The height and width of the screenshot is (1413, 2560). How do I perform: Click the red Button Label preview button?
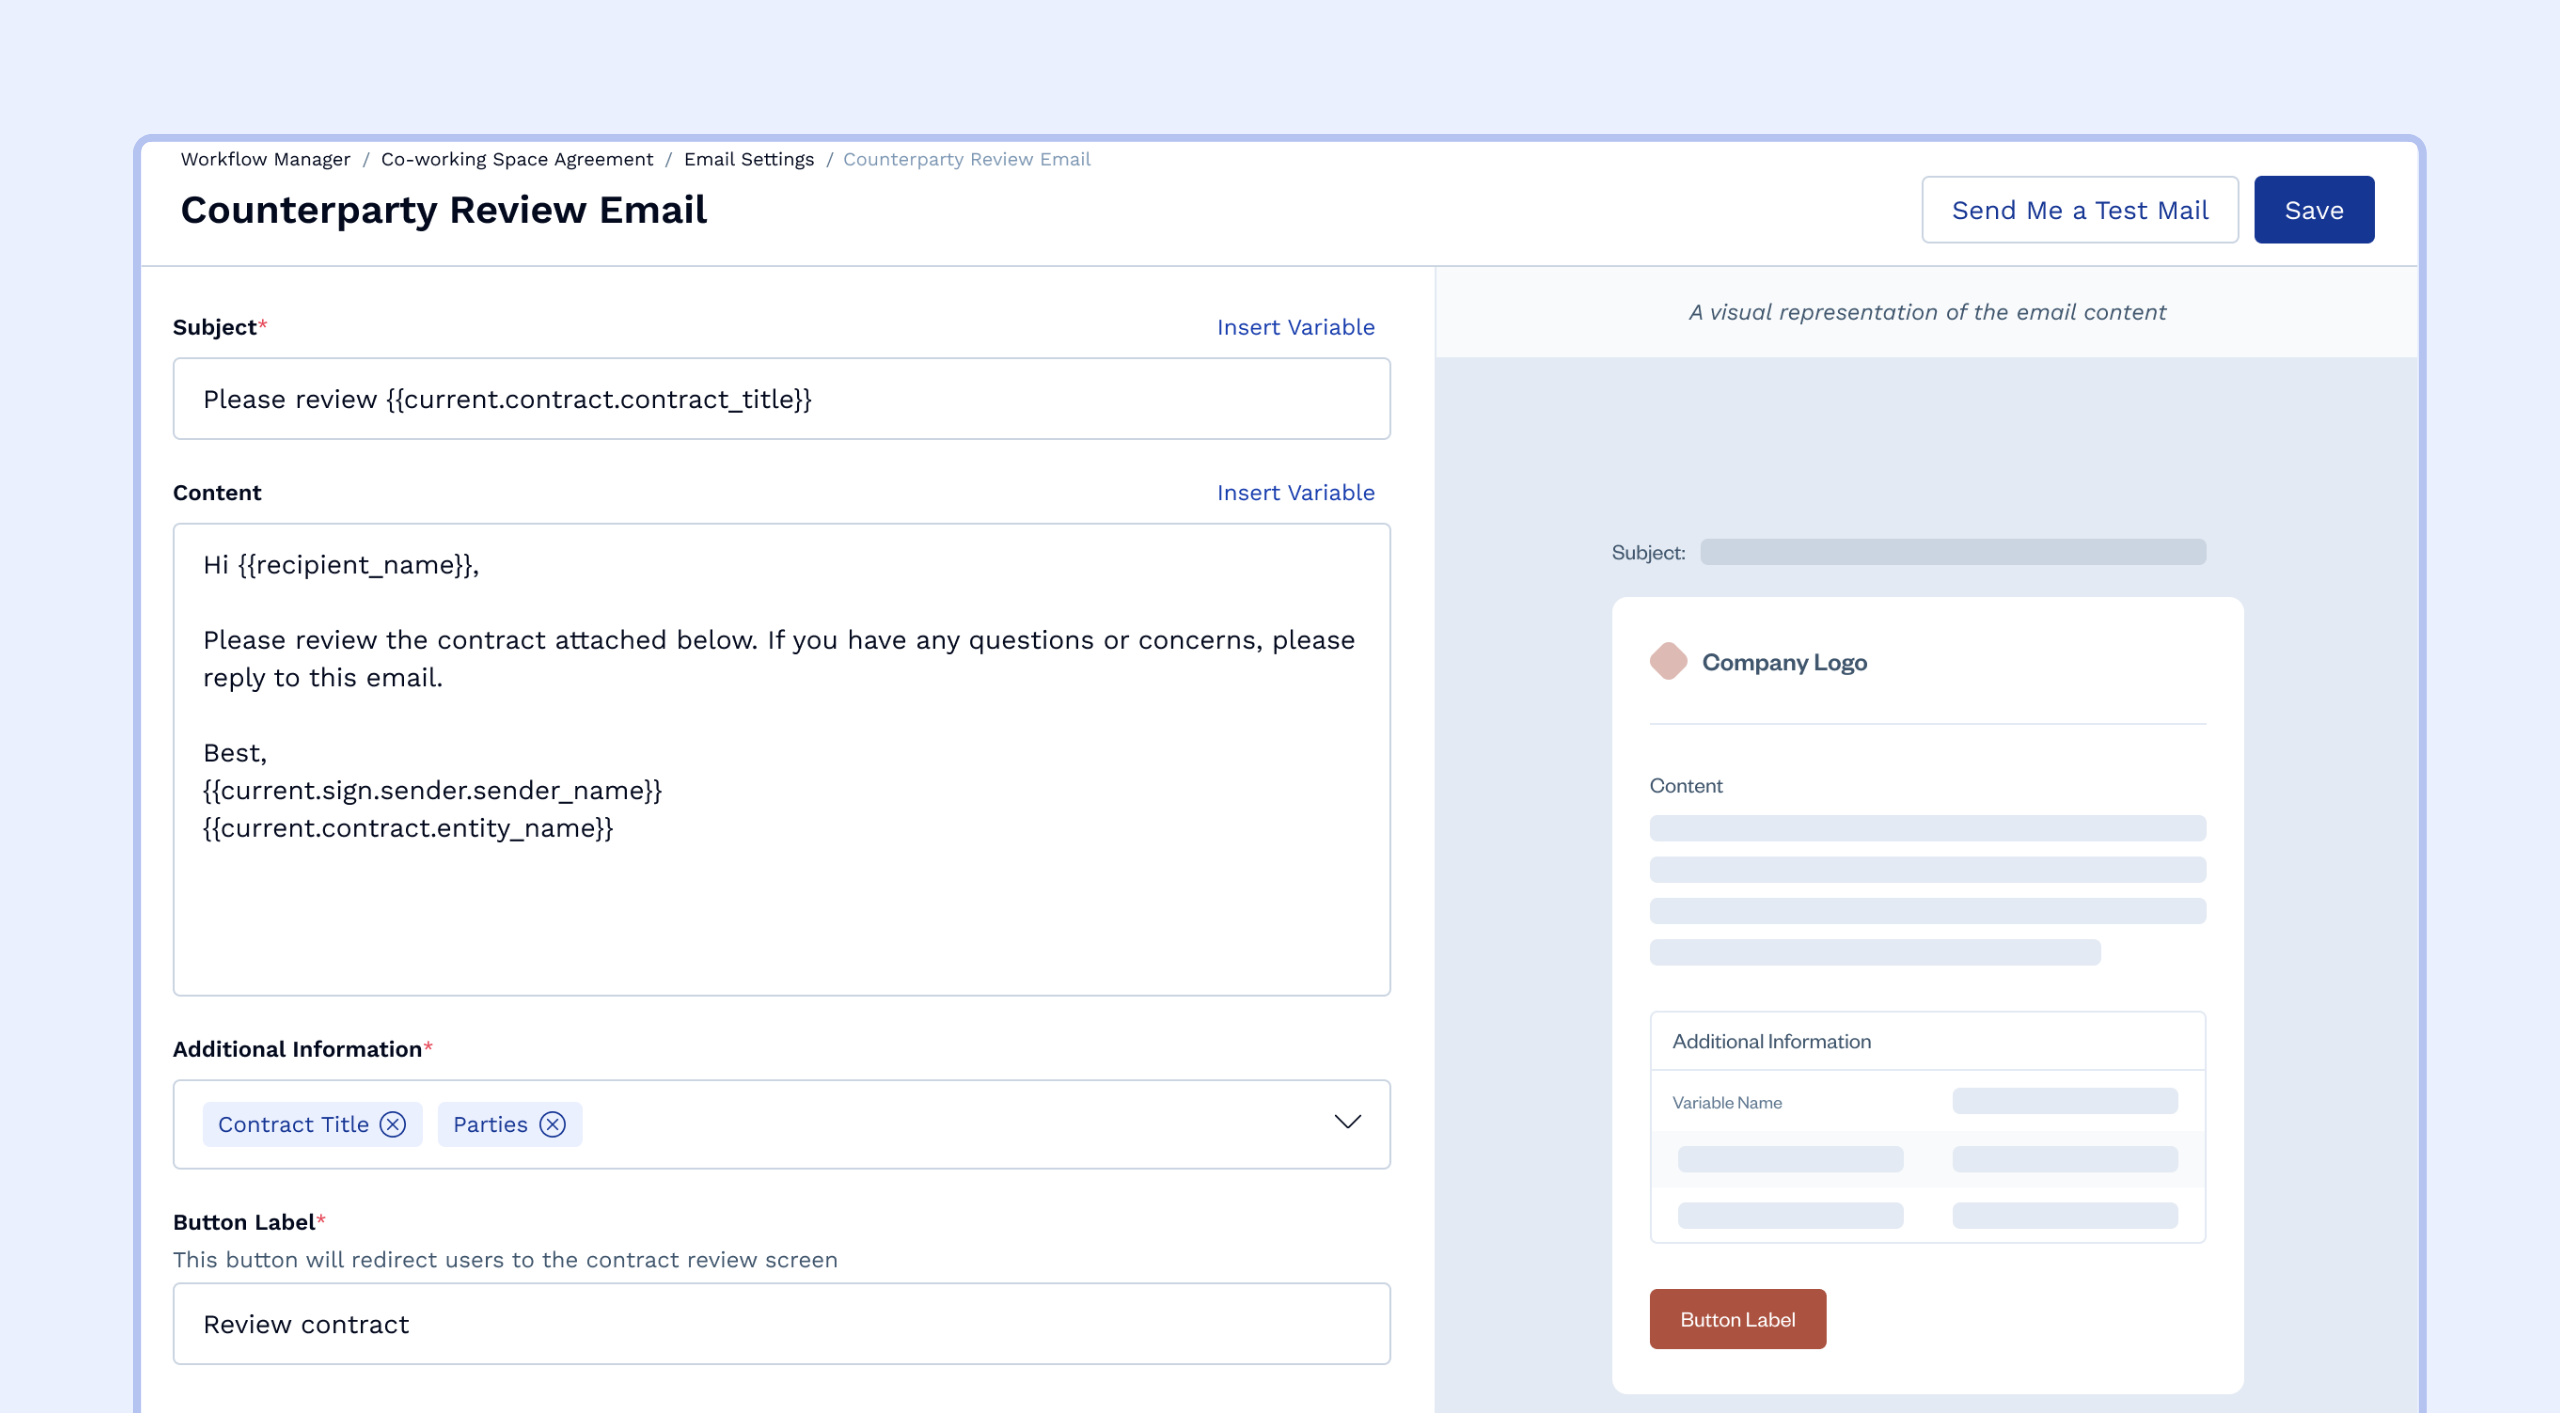[x=1737, y=1319]
